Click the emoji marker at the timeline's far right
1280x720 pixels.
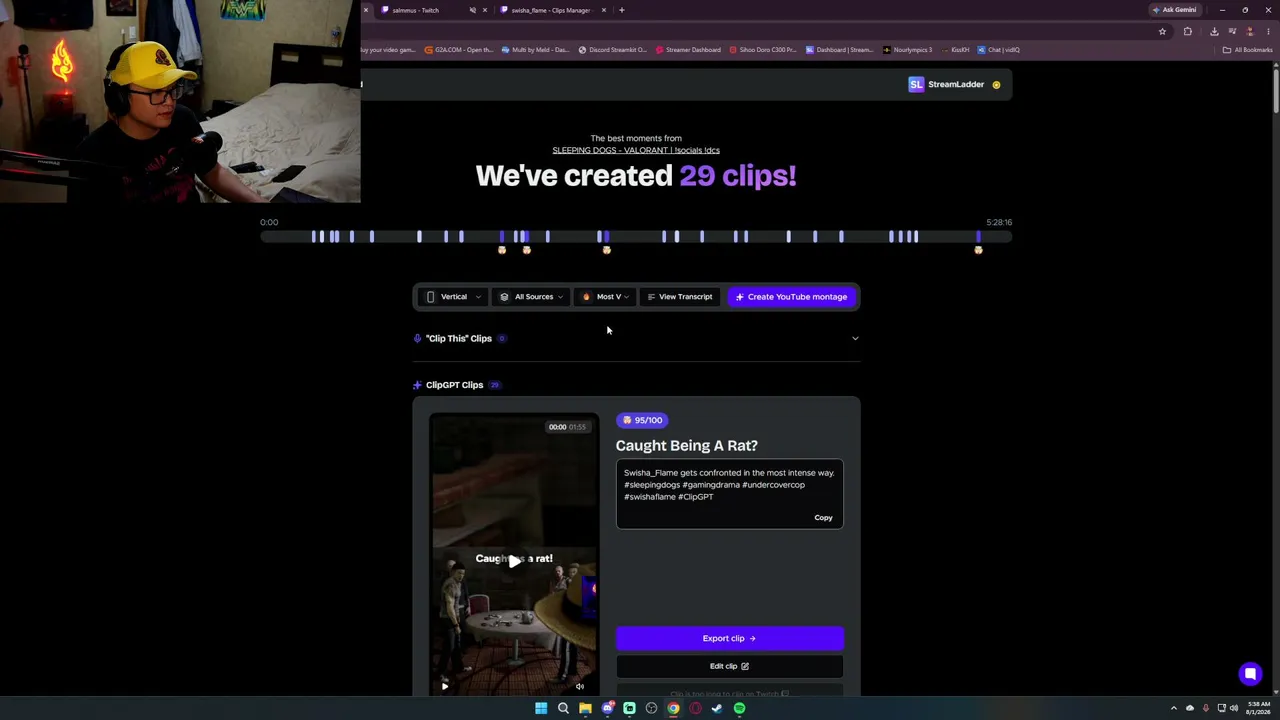[x=978, y=250]
